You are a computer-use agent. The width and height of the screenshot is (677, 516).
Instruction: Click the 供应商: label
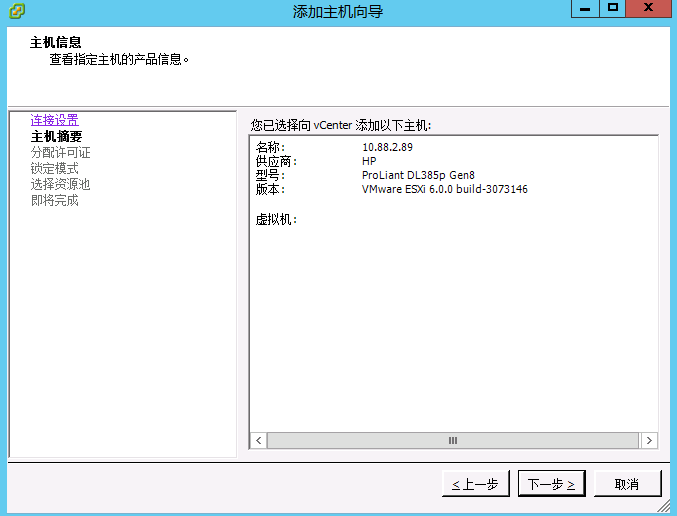pos(276,161)
